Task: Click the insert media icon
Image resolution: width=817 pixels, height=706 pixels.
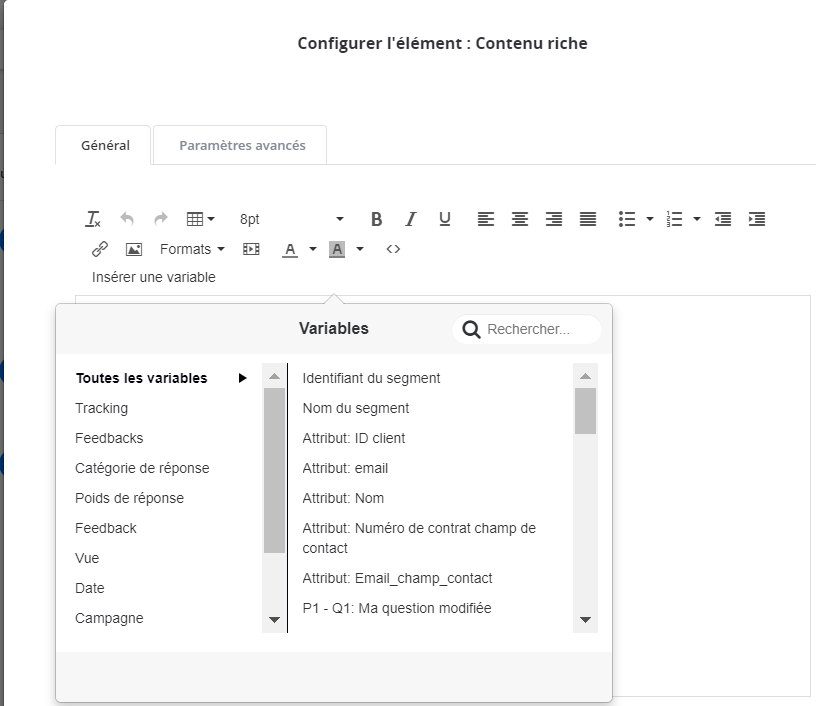Action: point(251,249)
